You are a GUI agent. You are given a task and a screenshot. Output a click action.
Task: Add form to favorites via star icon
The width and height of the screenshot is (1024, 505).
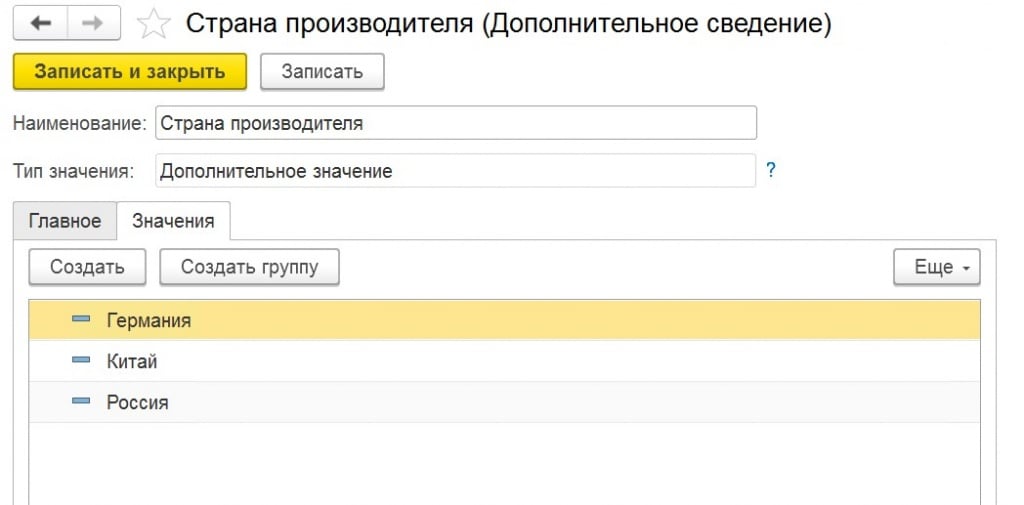pos(153,24)
